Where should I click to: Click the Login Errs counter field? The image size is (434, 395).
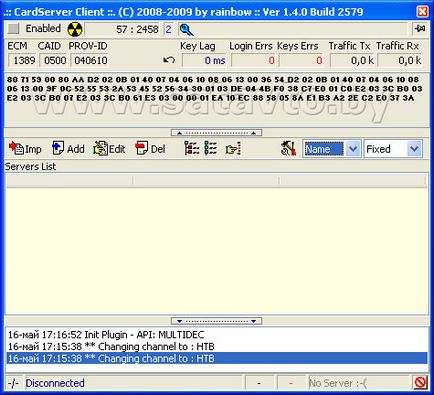coord(253,60)
